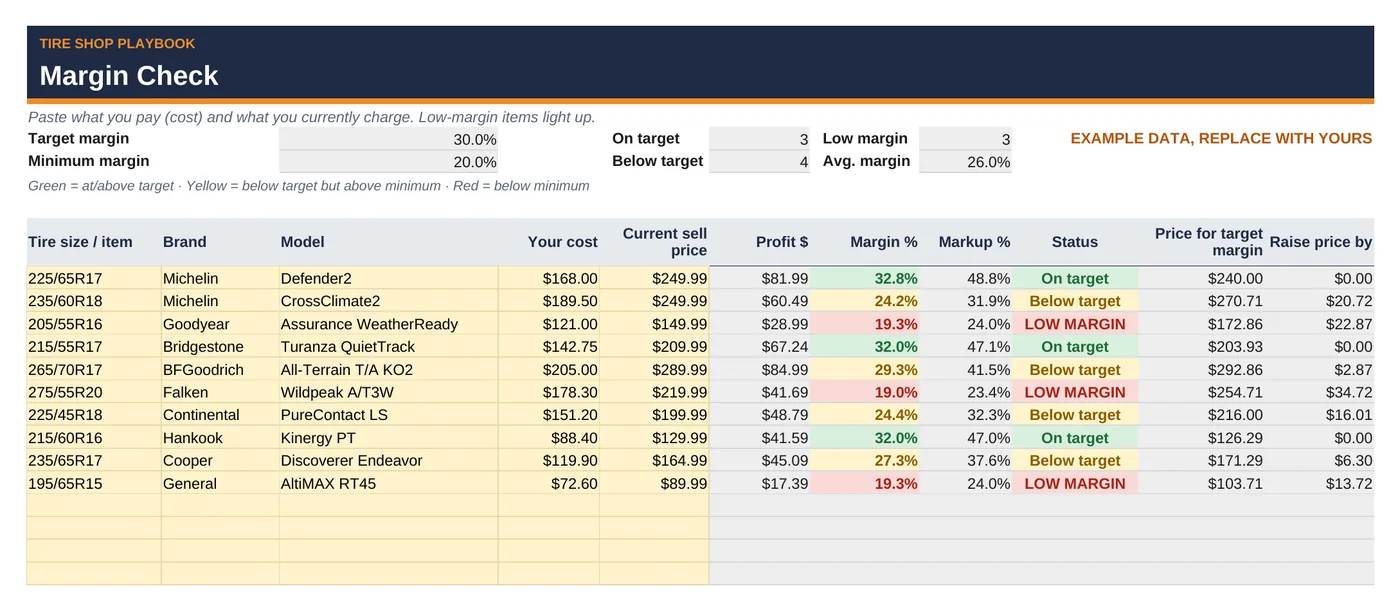
Task: Select the On target status for Hankook row
Action: 1075,438
